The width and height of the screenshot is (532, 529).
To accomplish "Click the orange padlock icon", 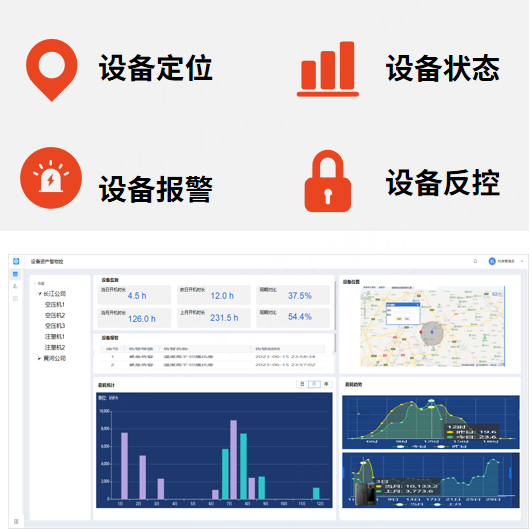I will (327, 181).
